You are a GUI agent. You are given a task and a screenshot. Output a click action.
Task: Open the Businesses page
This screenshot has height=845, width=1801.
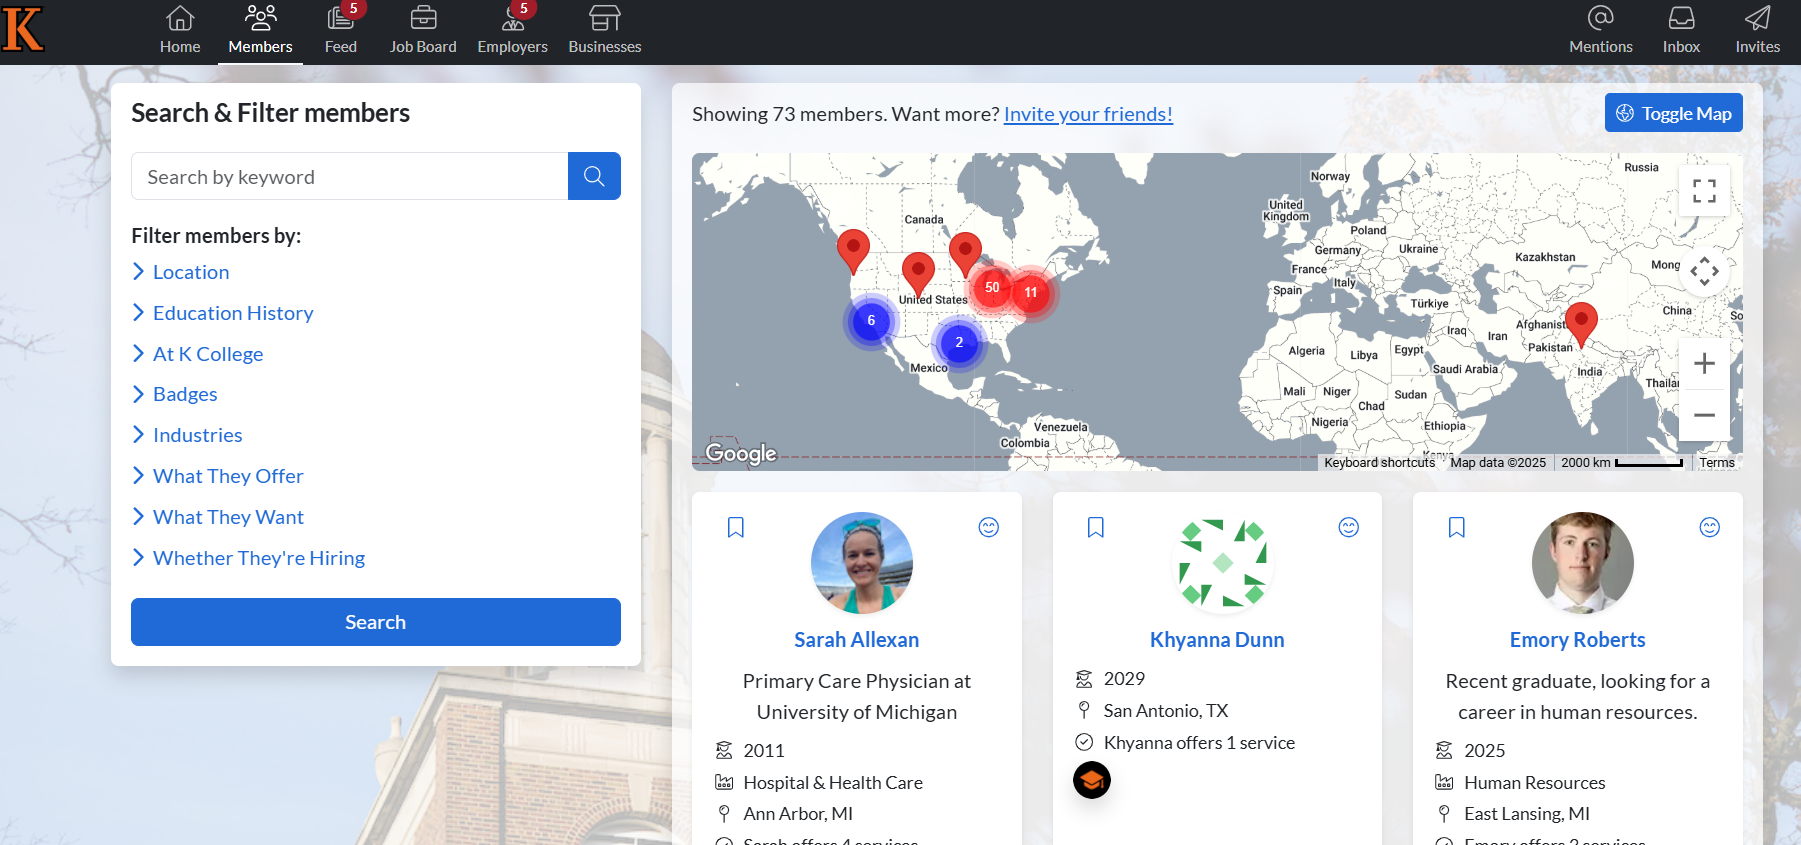pyautogui.click(x=605, y=31)
